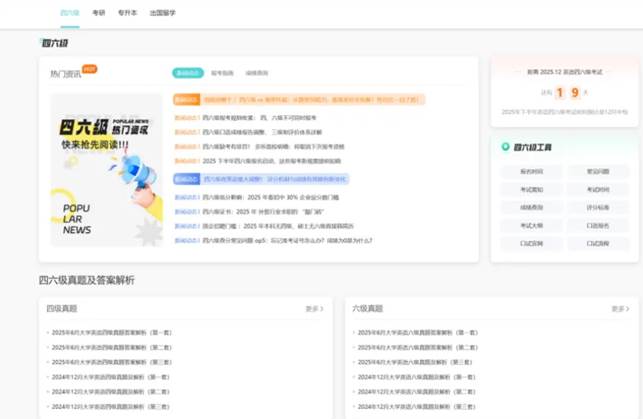Switch to the 成绩查询 news filter tab
The image size is (643, 419).
255,73
